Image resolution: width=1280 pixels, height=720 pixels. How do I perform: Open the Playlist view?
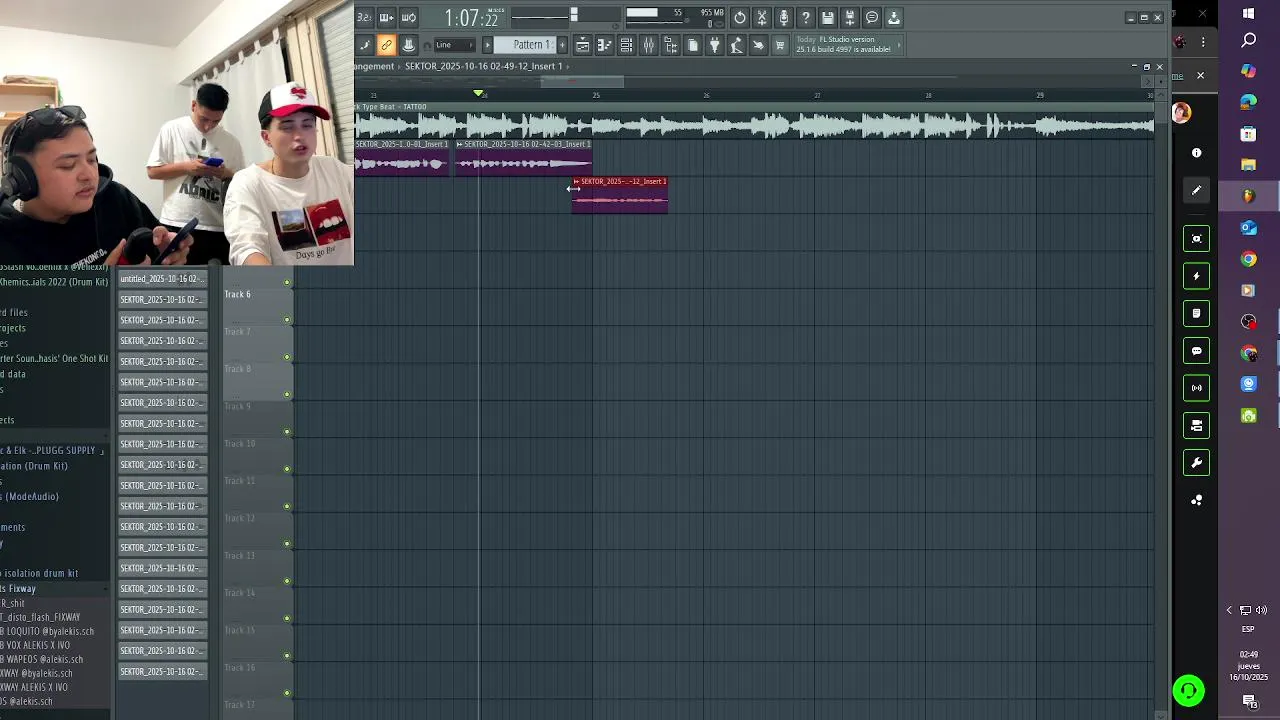pyautogui.click(x=583, y=45)
